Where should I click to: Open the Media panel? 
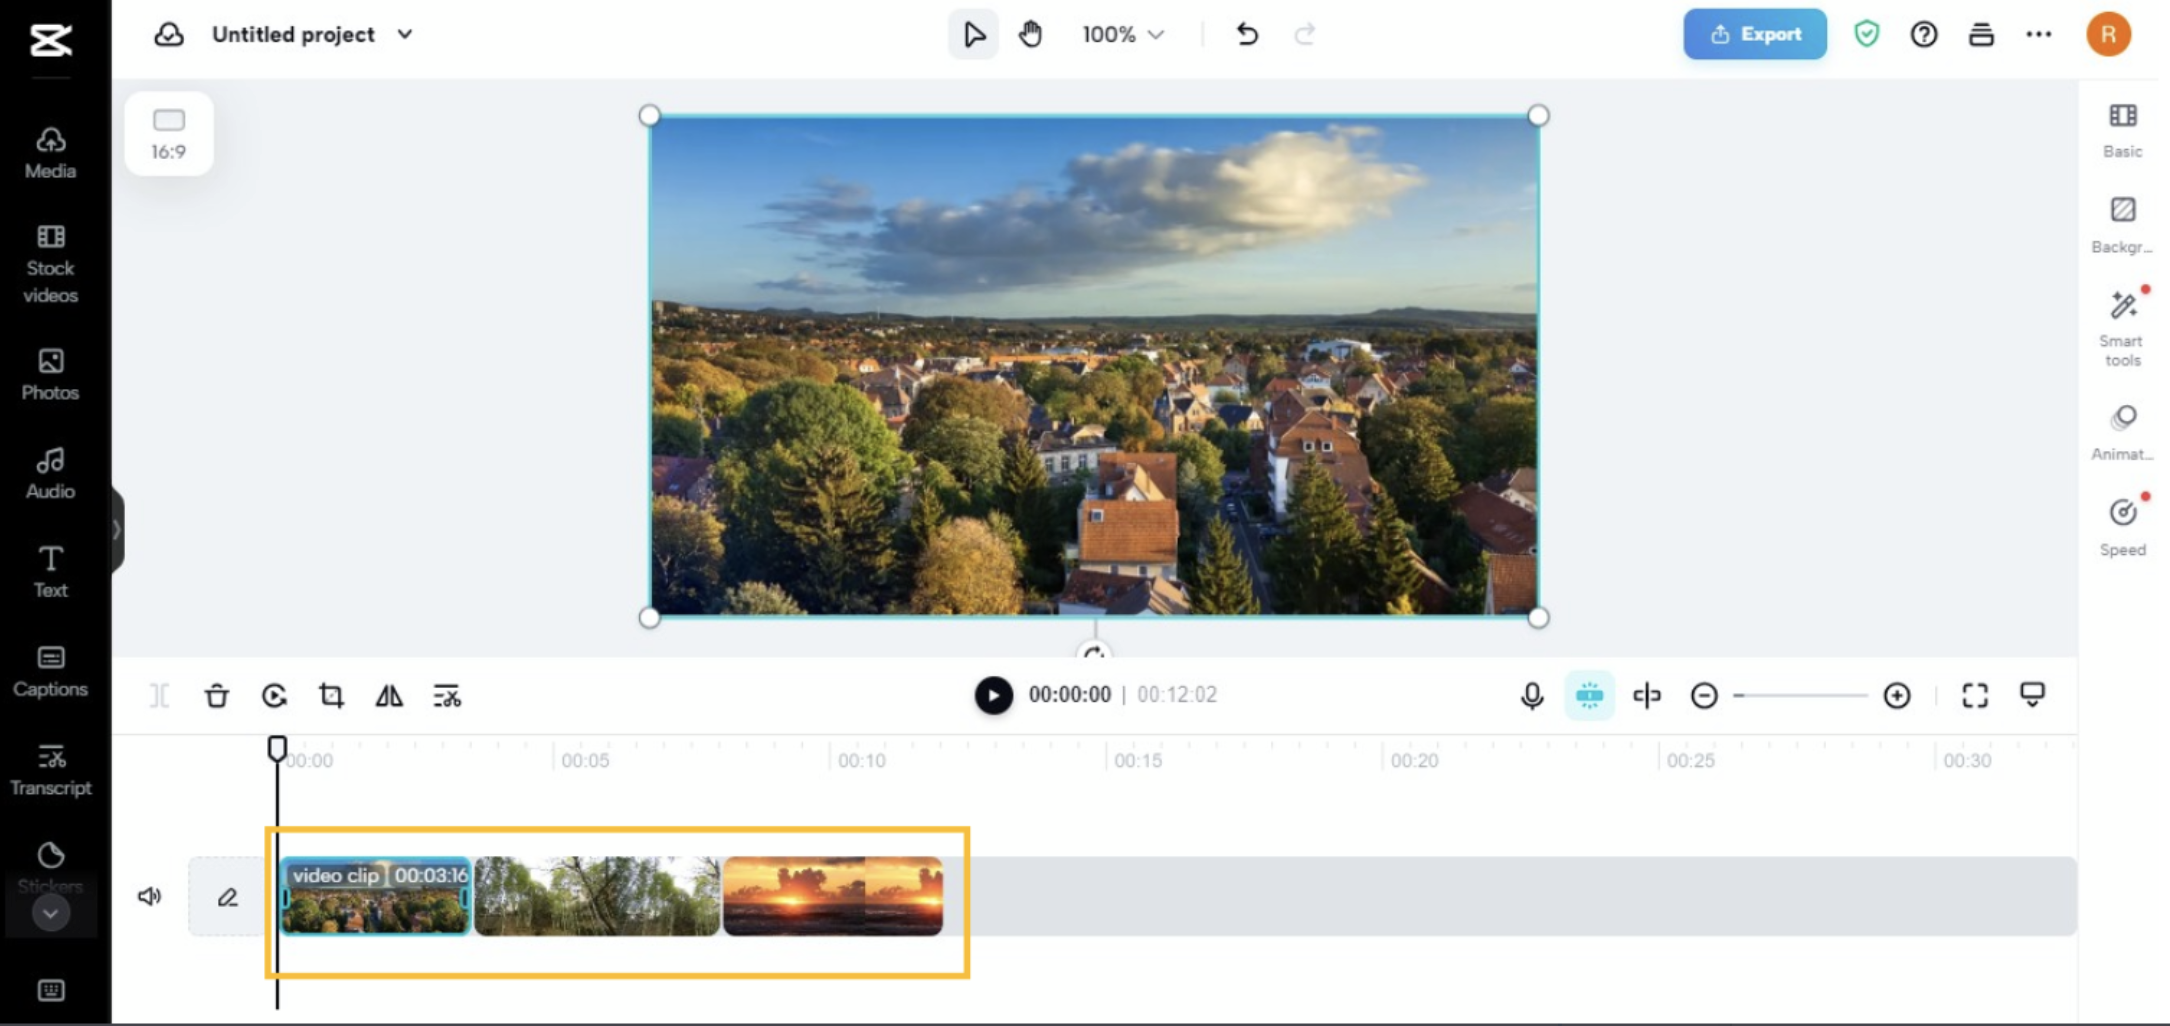pyautogui.click(x=51, y=152)
